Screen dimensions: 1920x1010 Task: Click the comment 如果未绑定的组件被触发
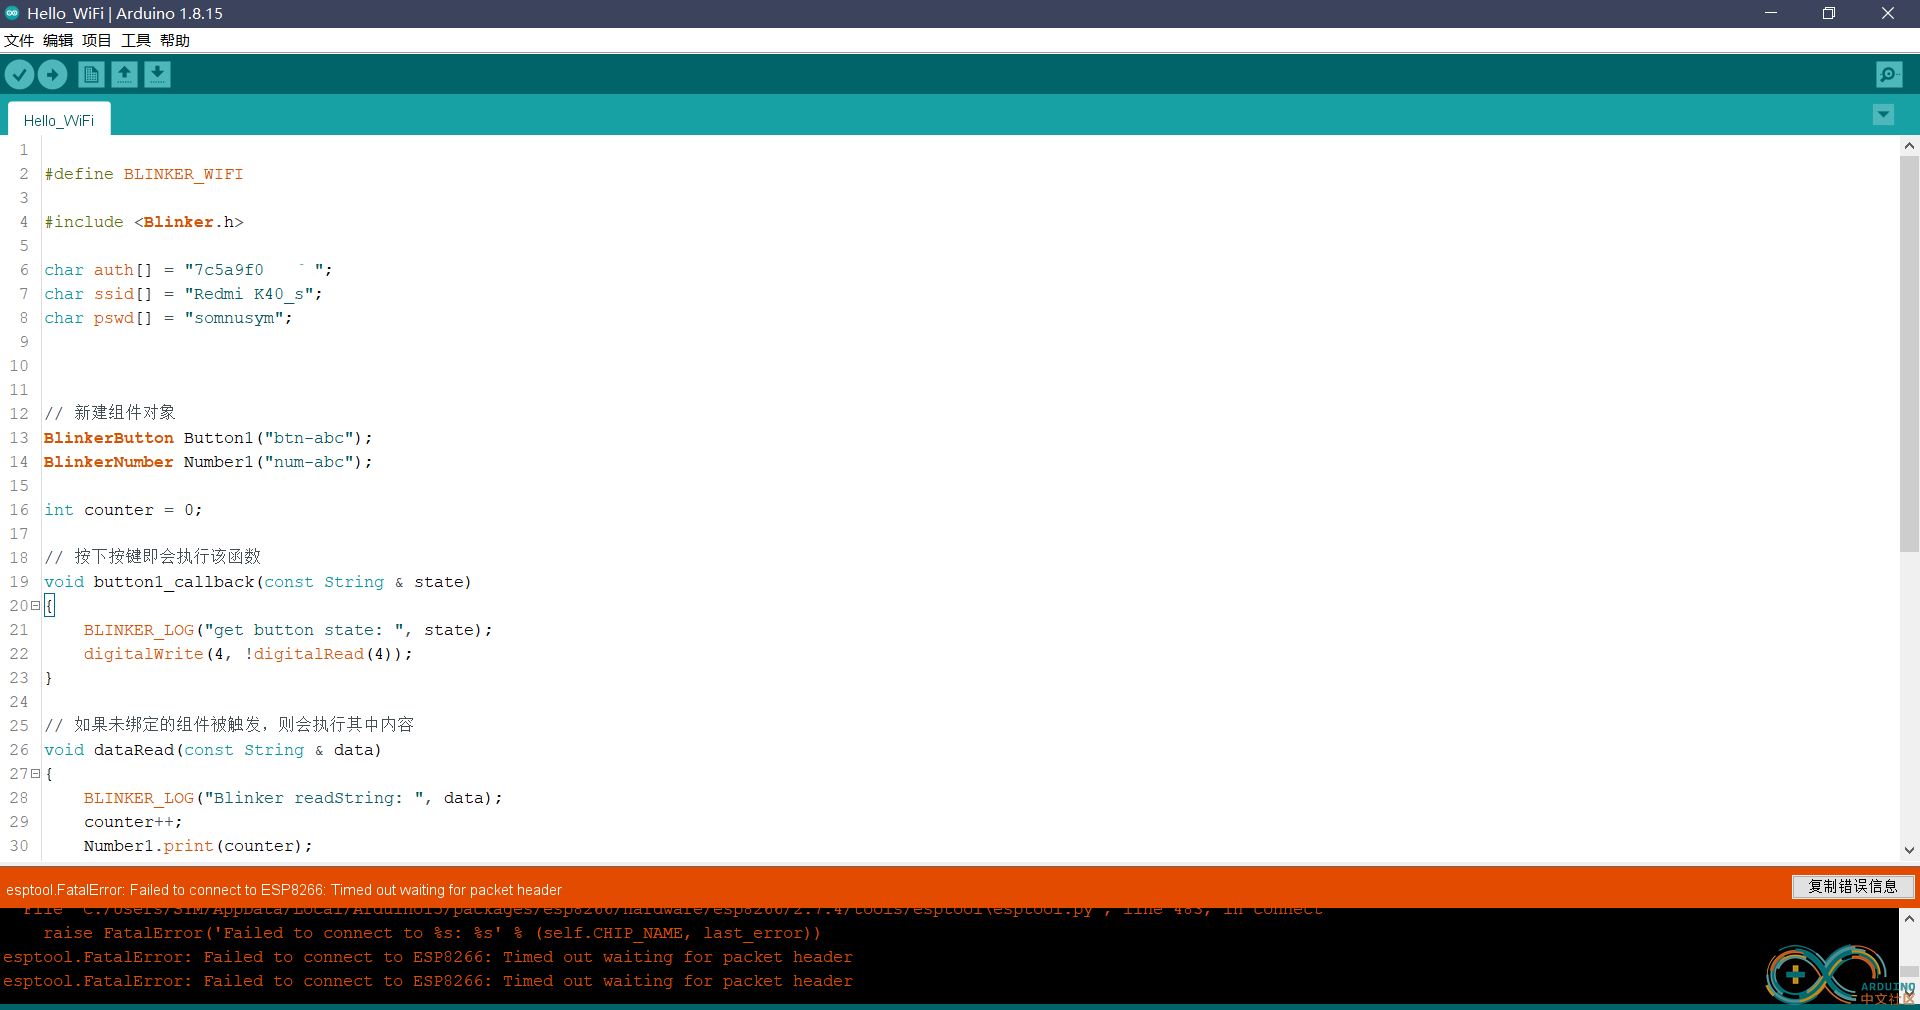pos(229,725)
